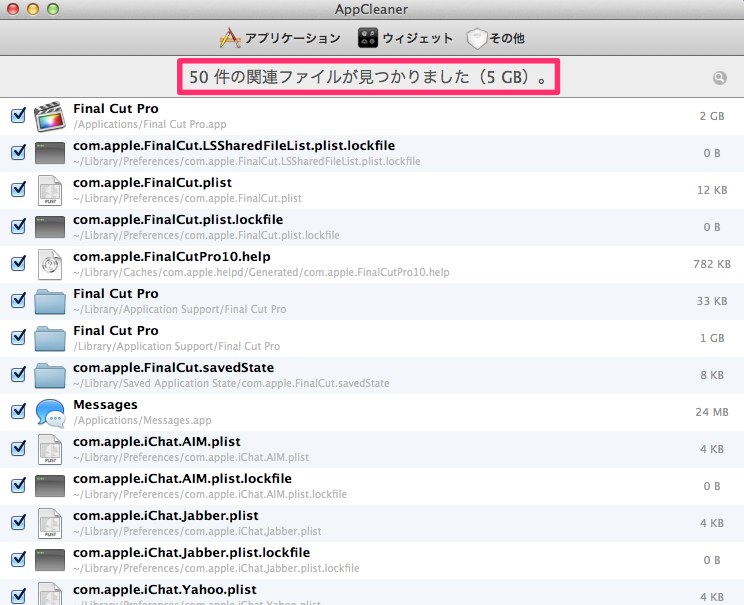Click the 50 件の関連ファイル status message
The height and width of the screenshot is (605, 744).
[369, 77]
